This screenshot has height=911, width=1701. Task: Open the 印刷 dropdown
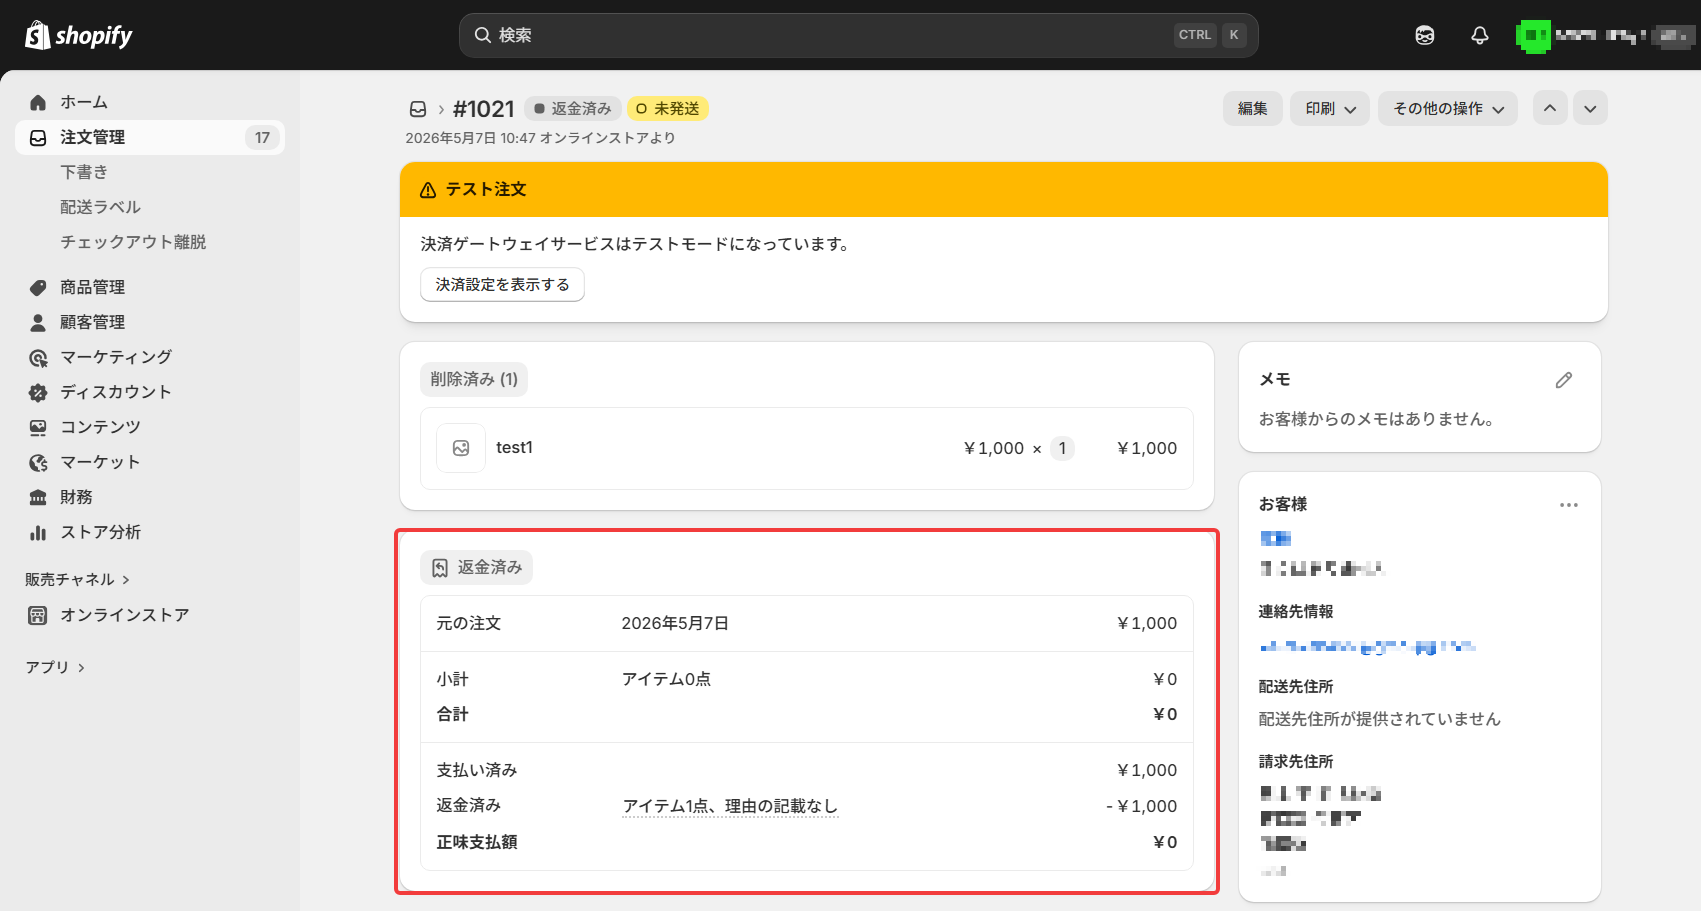(x=1330, y=108)
